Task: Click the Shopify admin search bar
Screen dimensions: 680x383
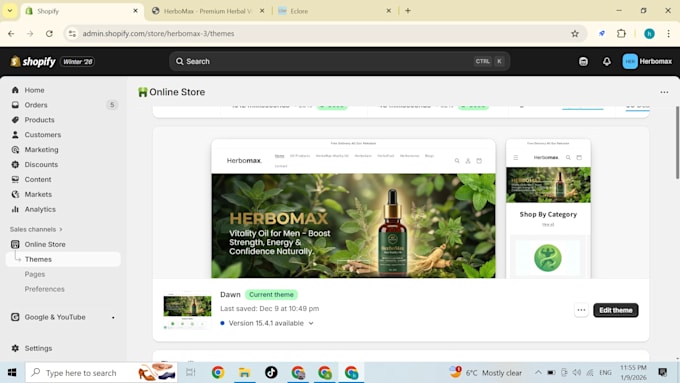Action: coord(339,62)
